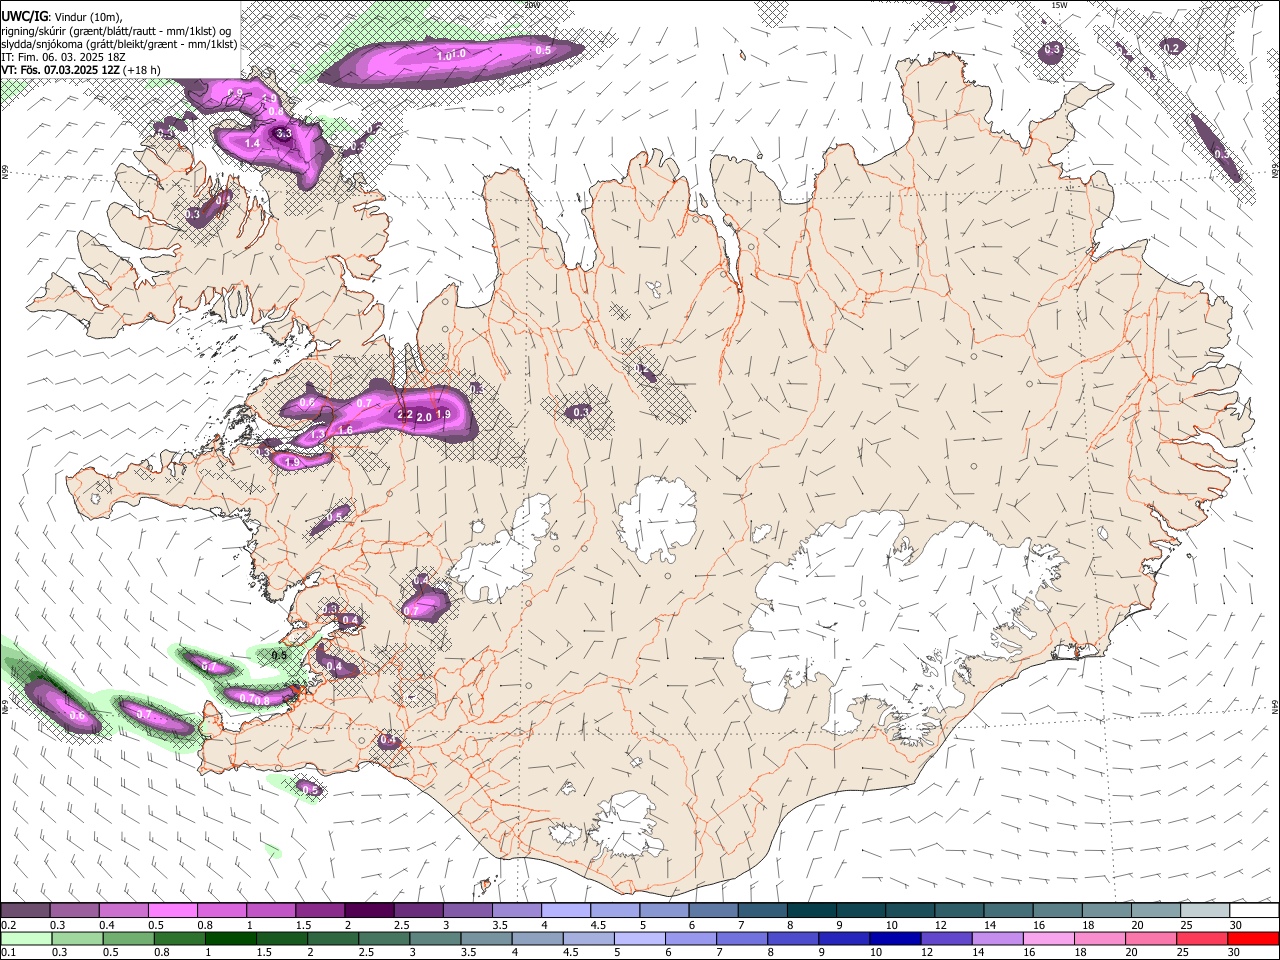Click the "1.4" snowfall value label
This screenshot has height=960, width=1280.
(x=252, y=144)
